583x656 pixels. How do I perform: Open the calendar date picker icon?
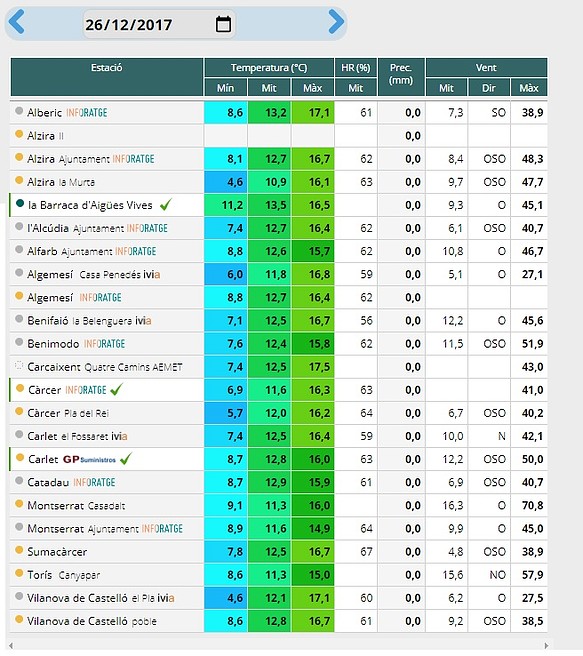(223, 24)
